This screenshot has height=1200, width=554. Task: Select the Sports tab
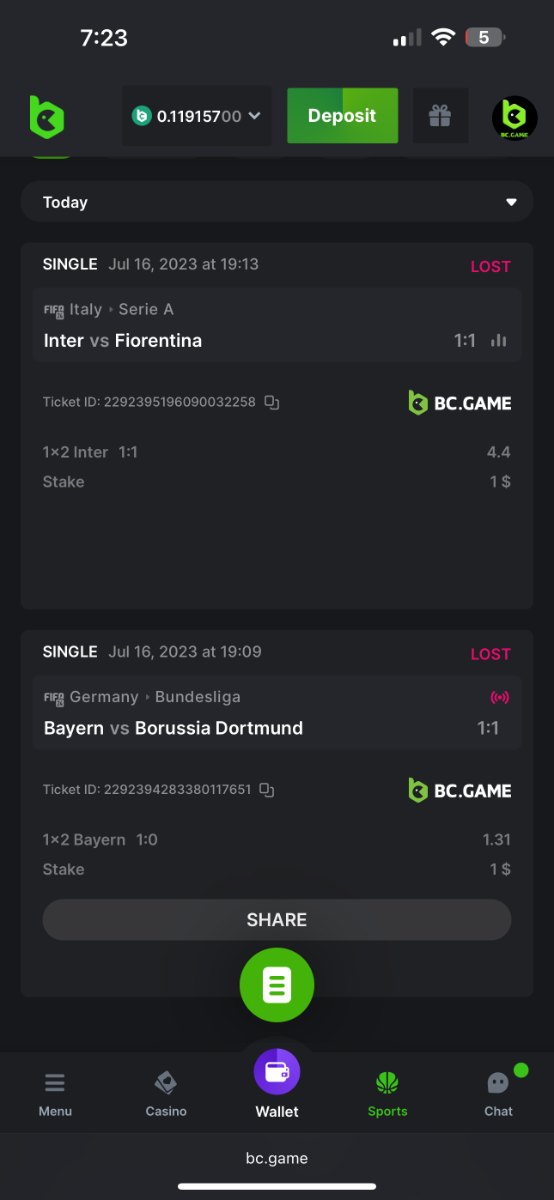387,1093
